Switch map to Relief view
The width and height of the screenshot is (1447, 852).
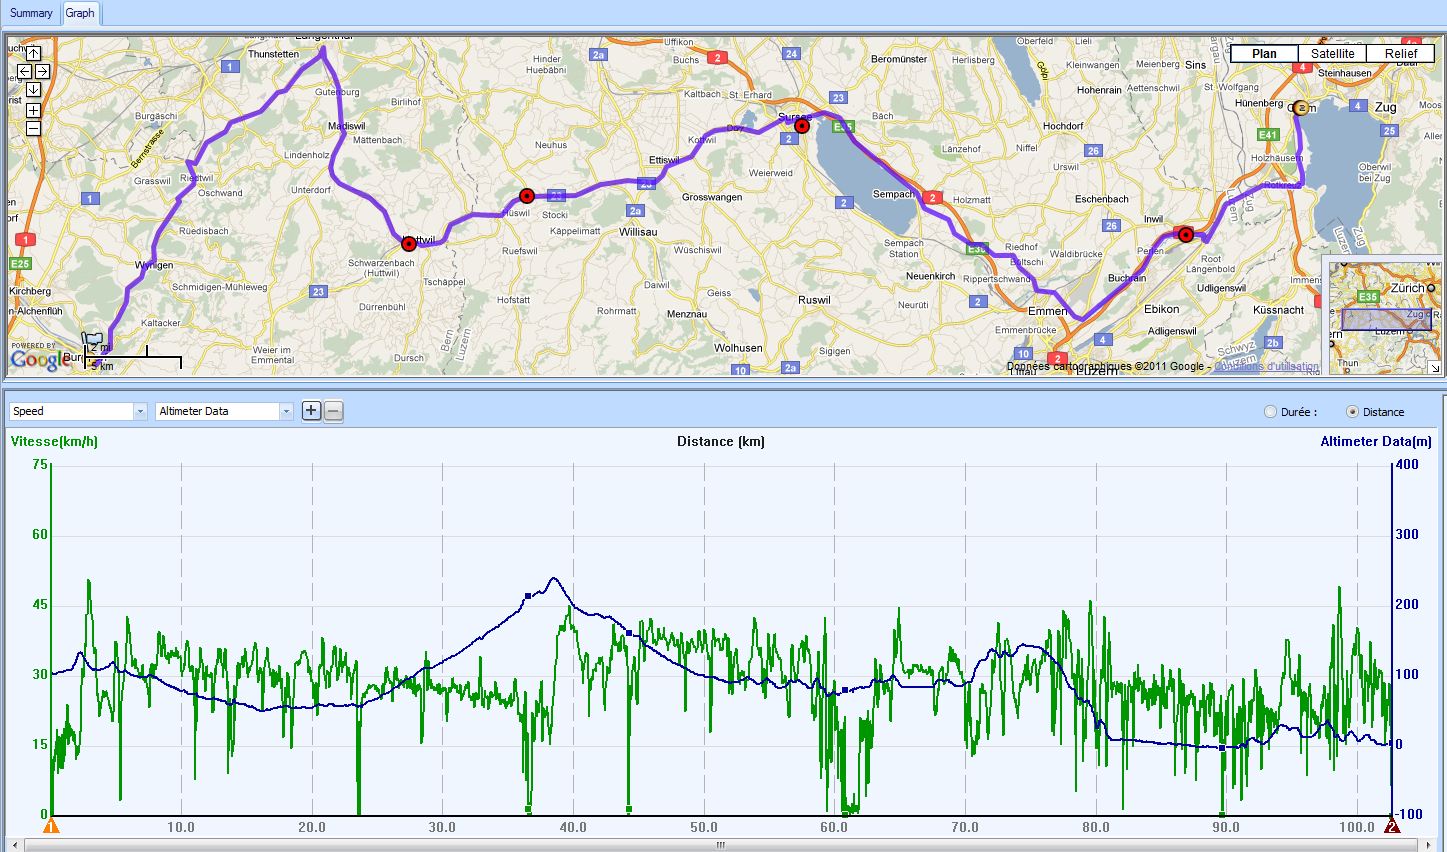click(x=1400, y=54)
